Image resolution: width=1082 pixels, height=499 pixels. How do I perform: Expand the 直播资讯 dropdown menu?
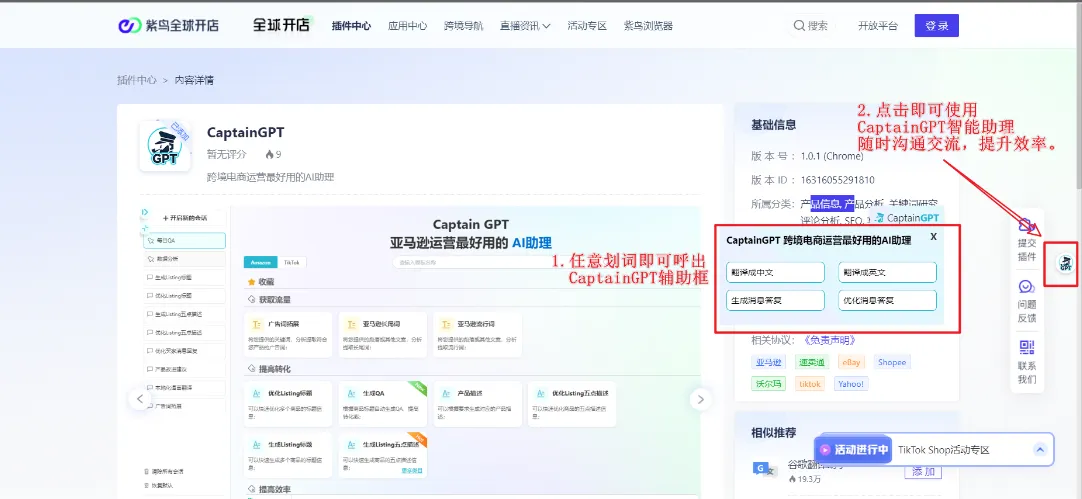525,26
